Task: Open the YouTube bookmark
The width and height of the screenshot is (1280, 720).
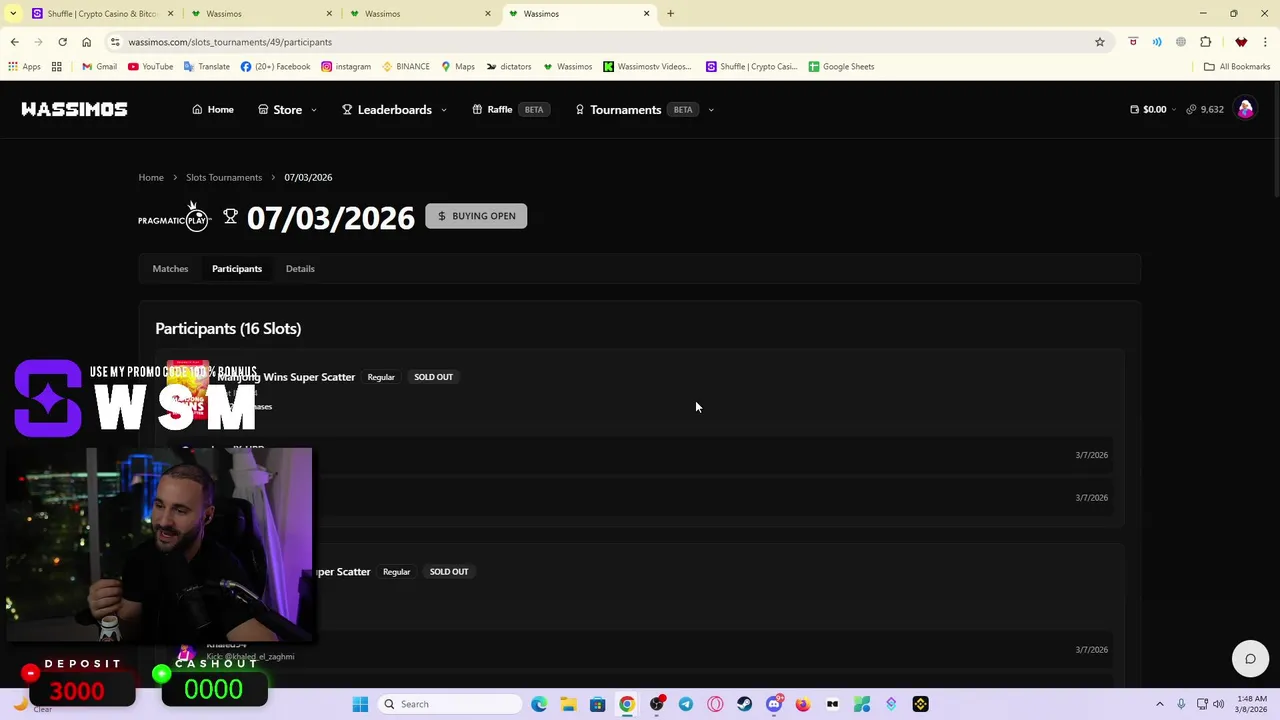Action: point(150,67)
